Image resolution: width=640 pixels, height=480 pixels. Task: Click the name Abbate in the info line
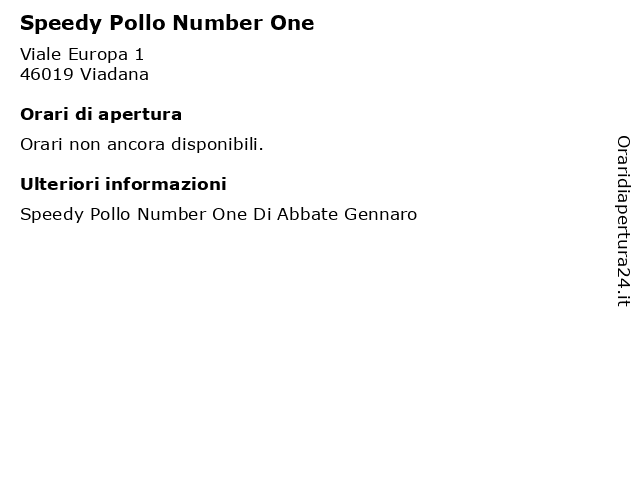(x=307, y=214)
